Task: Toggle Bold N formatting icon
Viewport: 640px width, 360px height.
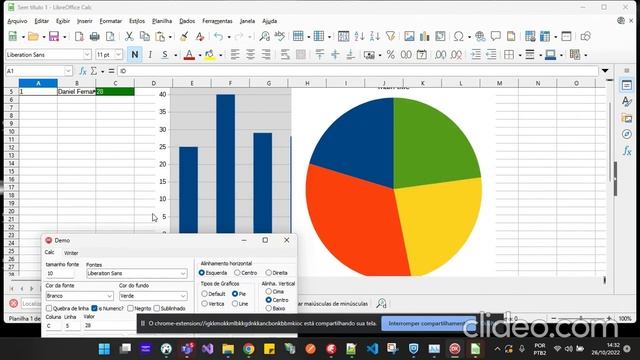Action: pyautogui.click(x=135, y=55)
